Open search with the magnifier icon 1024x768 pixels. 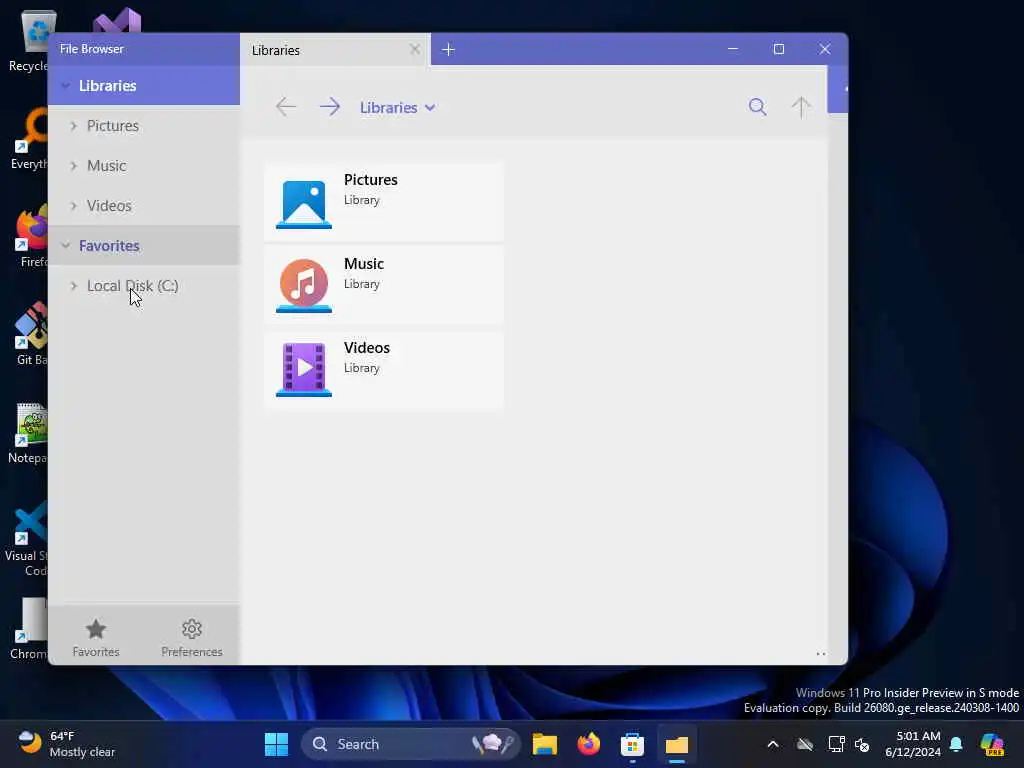(757, 106)
